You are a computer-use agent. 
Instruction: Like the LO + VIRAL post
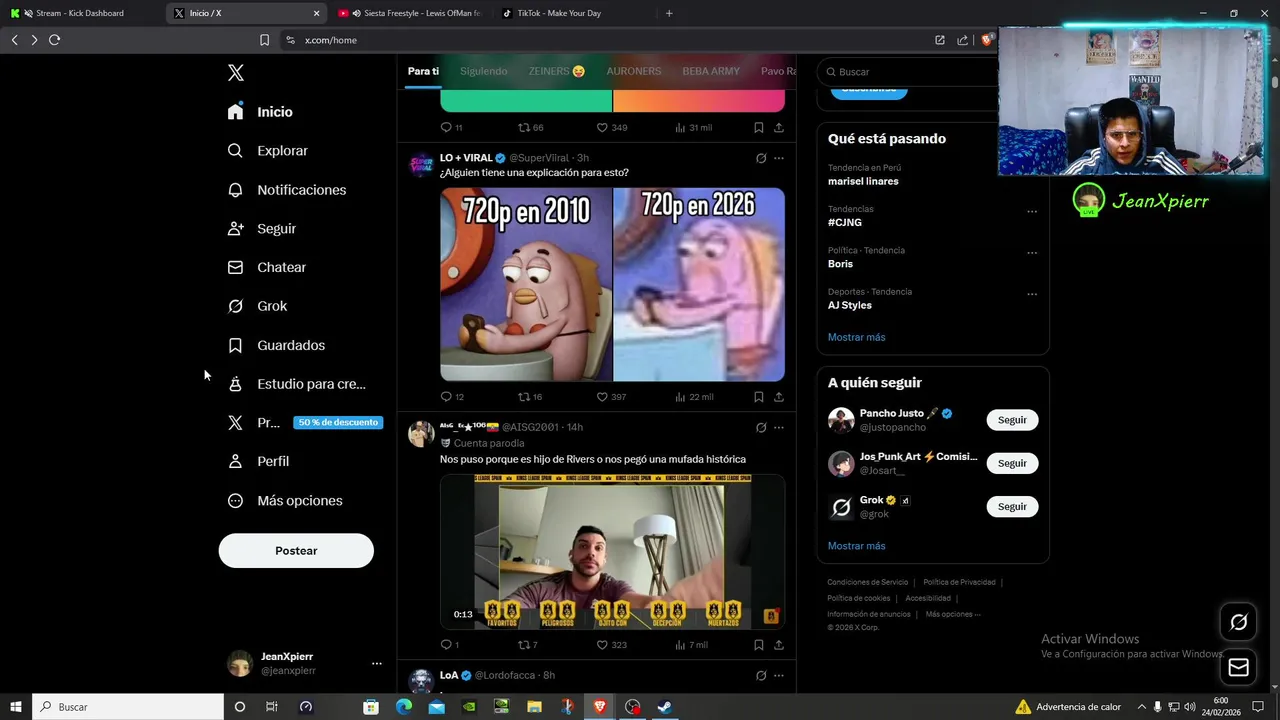click(x=611, y=397)
